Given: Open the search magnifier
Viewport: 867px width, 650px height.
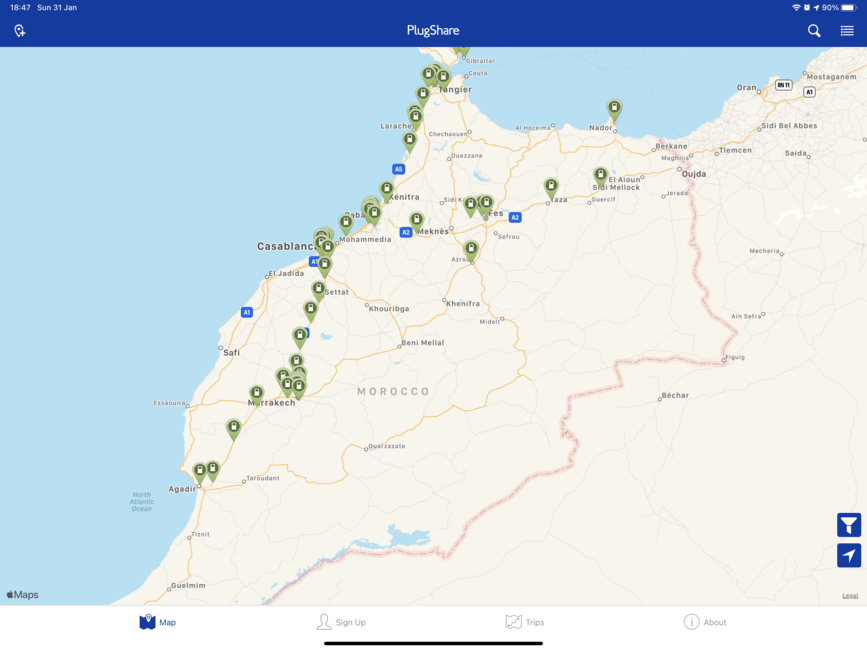Looking at the screenshot, I should click(814, 30).
